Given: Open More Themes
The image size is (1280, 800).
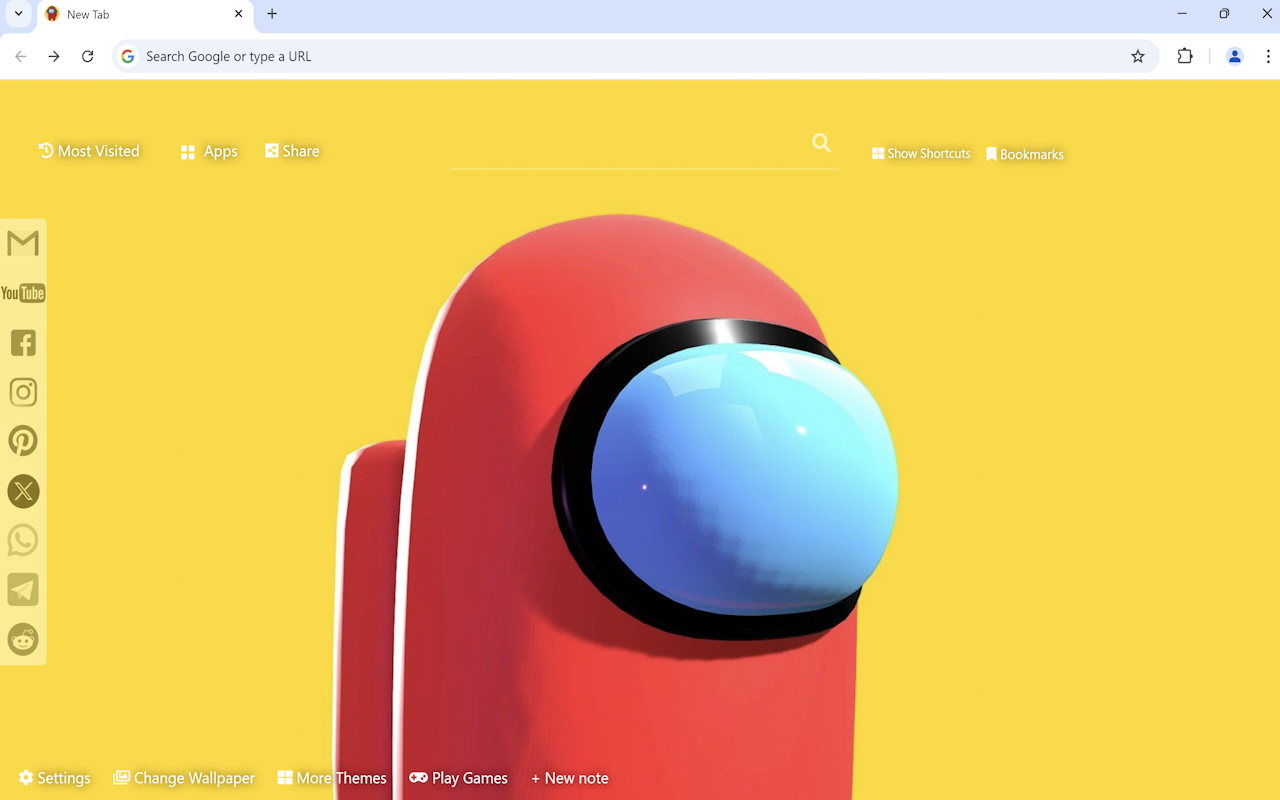Looking at the screenshot, I should coord(332,778).
